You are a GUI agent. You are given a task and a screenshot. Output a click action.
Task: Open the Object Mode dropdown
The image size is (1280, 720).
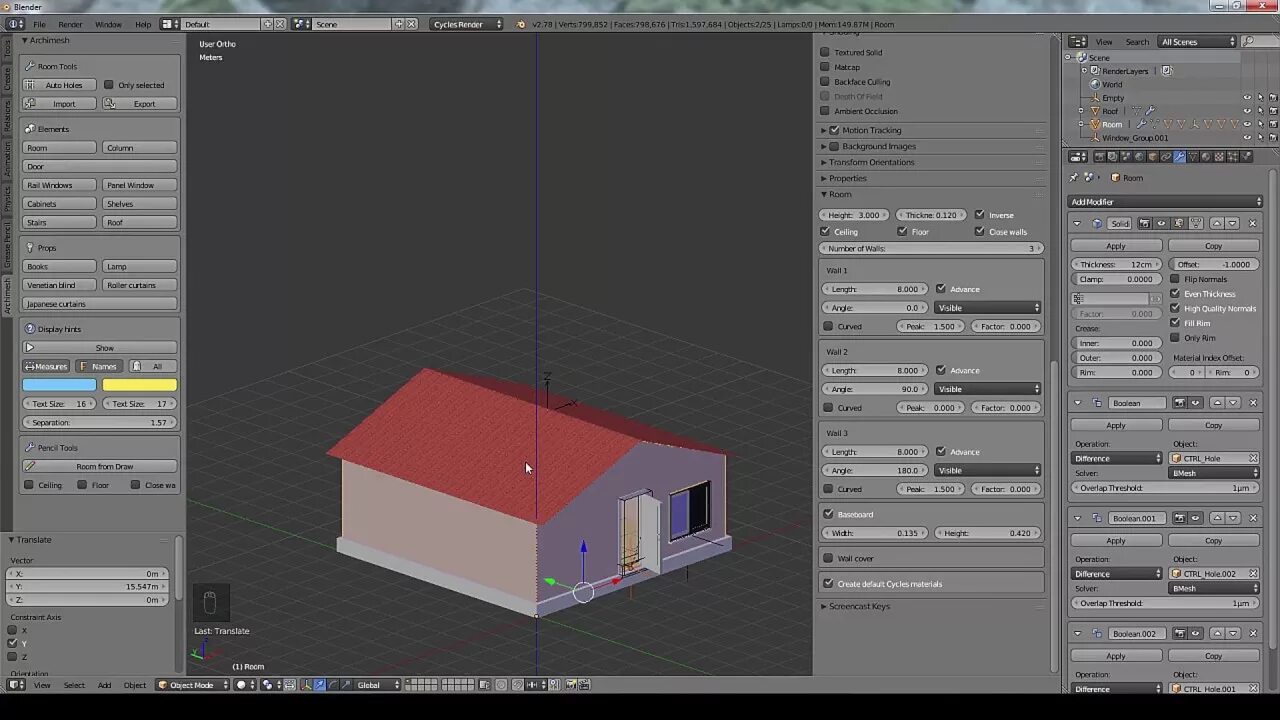194,685
